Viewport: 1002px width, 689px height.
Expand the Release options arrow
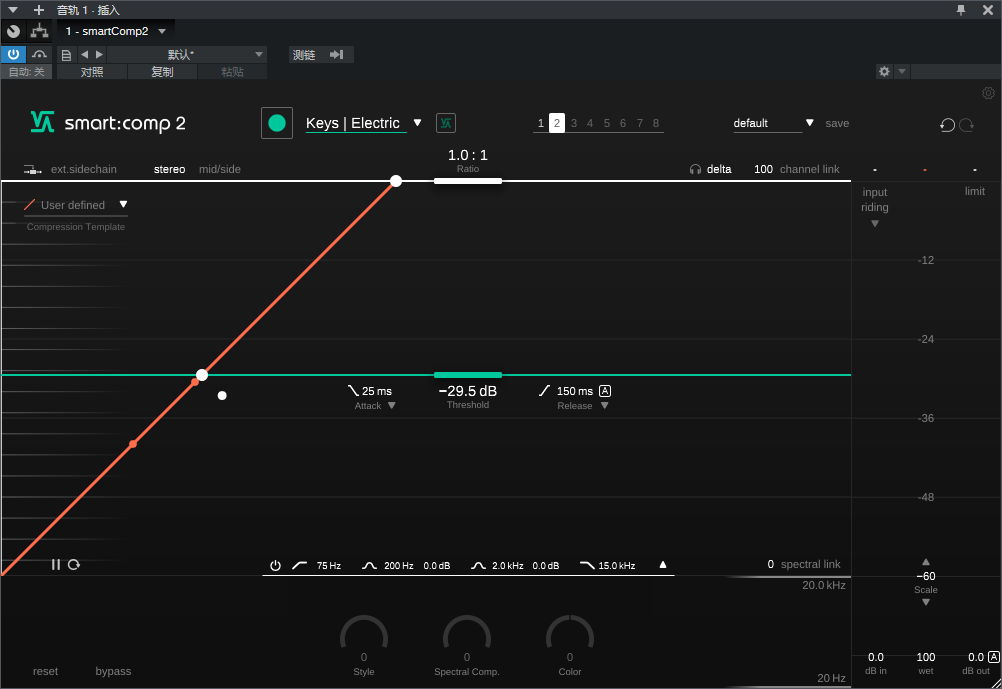(x=605, y=406)
